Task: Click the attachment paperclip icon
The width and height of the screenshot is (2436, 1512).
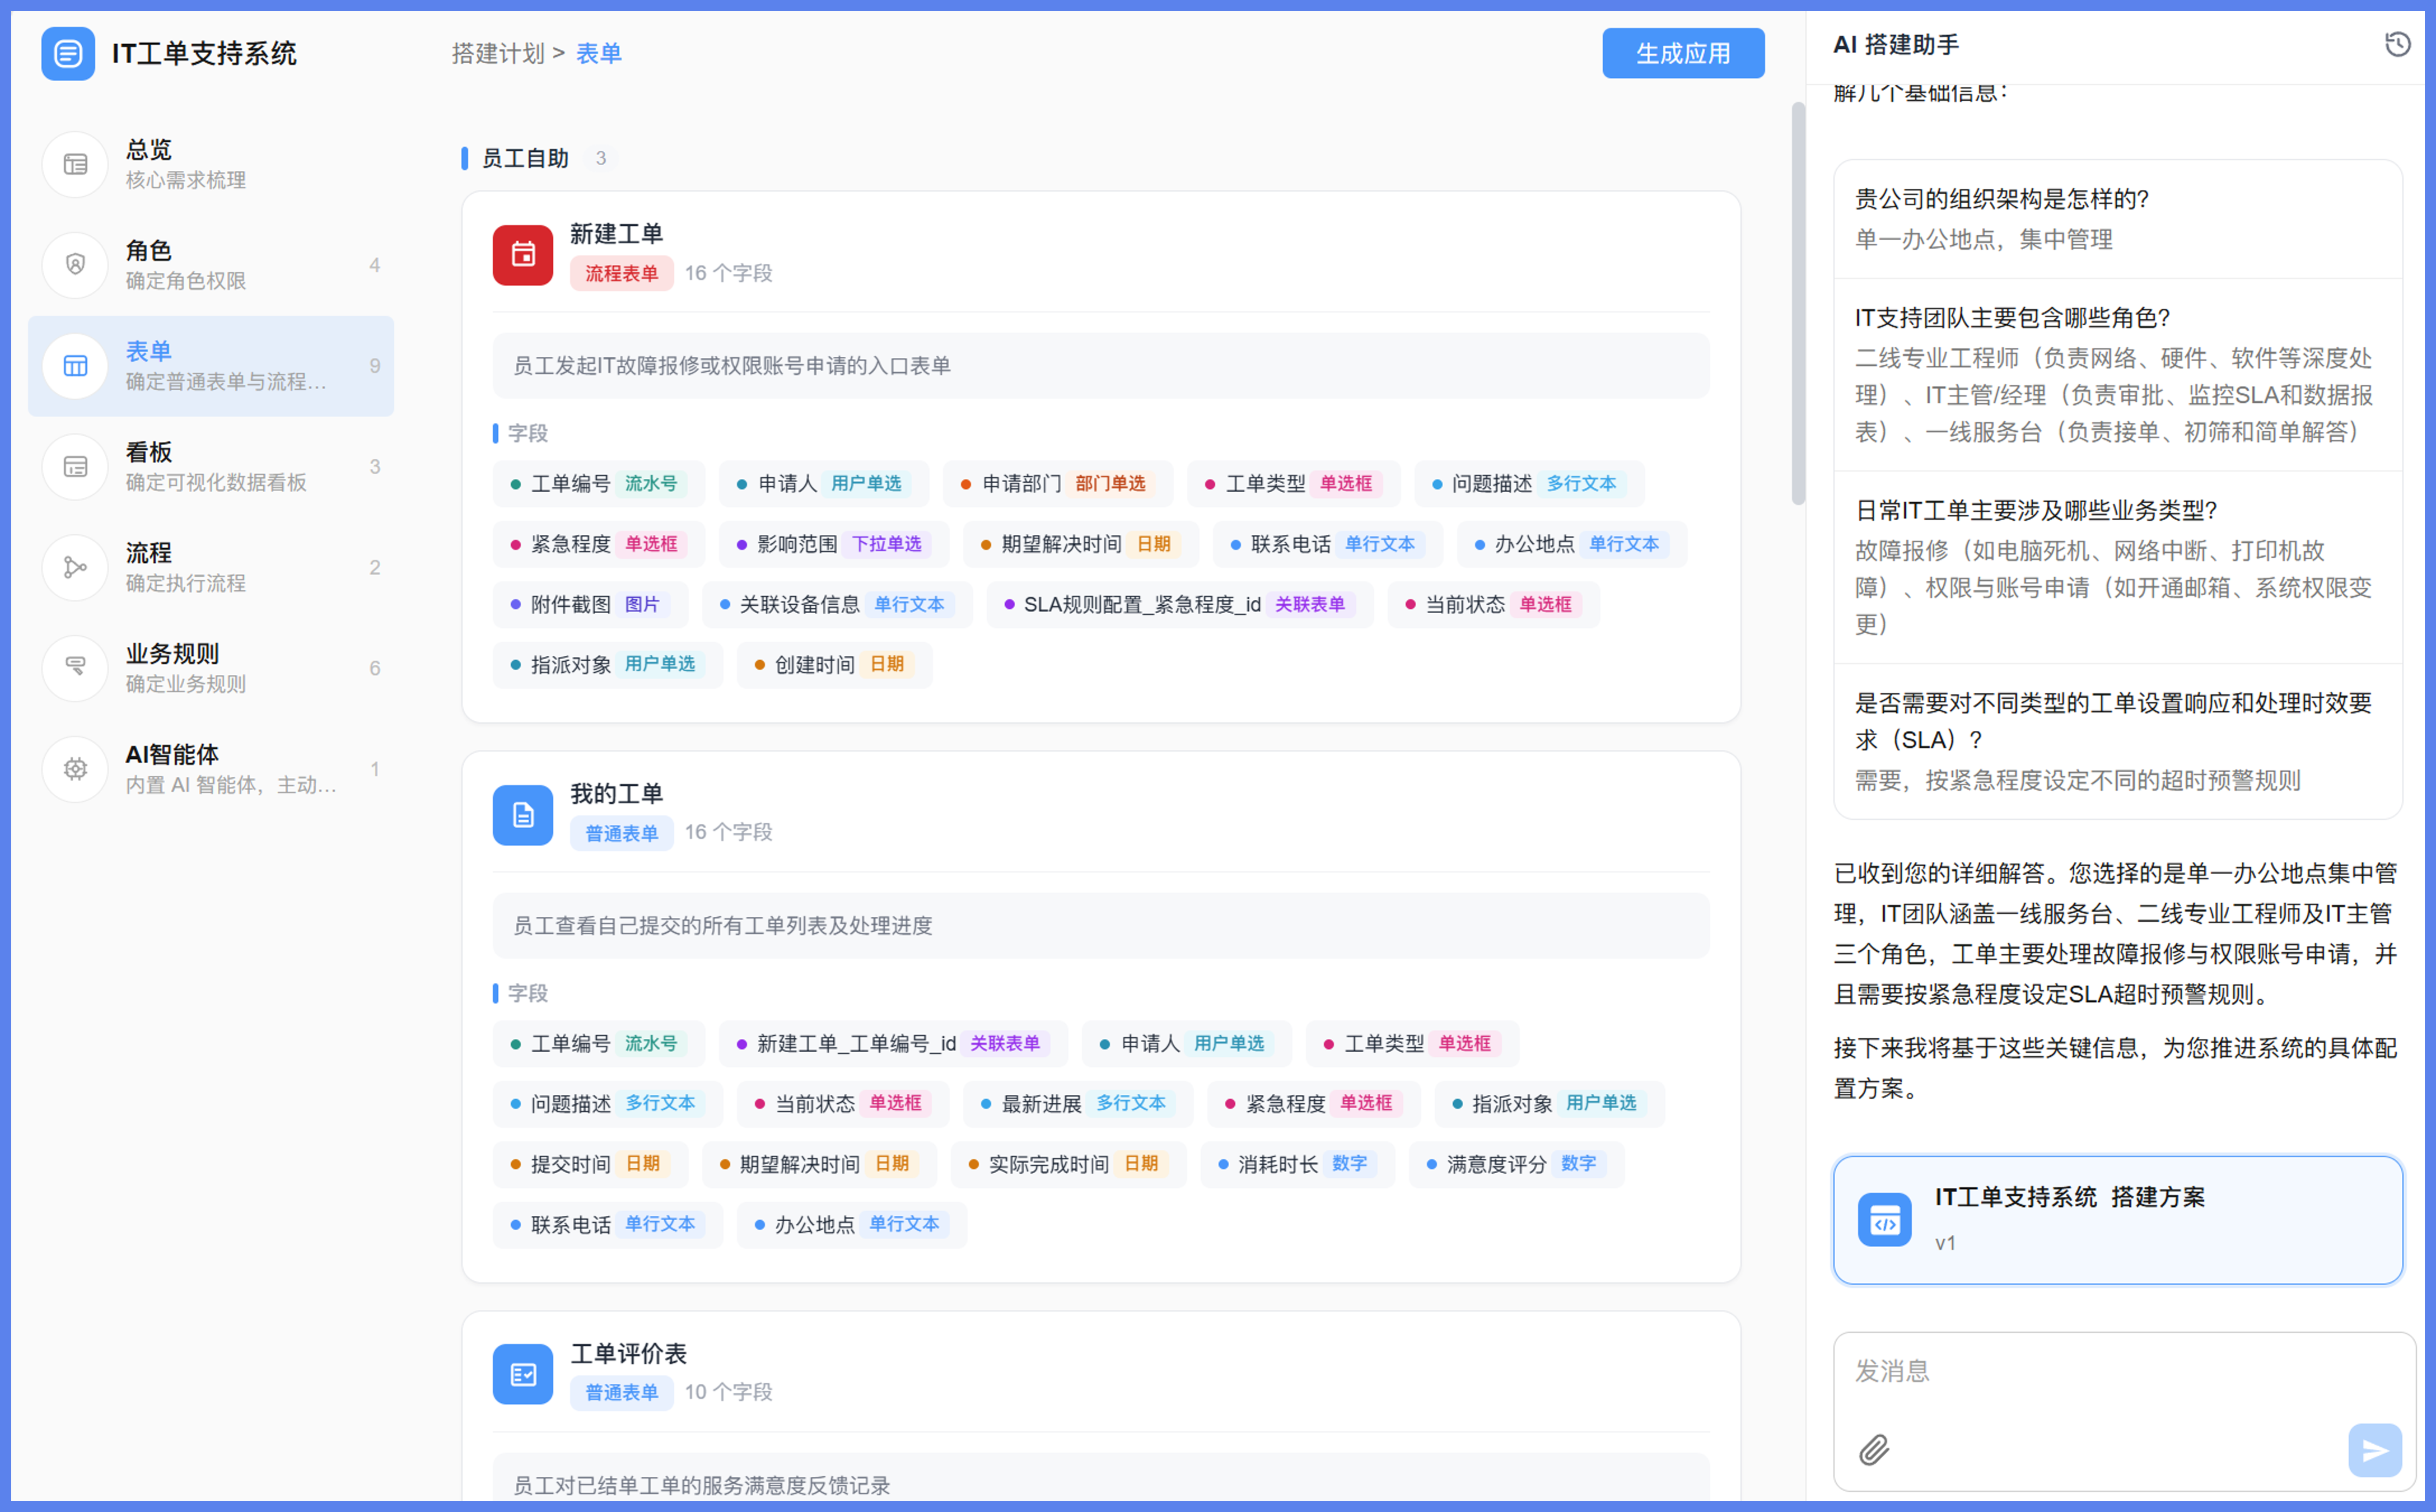Action: click(1873, 1449)
